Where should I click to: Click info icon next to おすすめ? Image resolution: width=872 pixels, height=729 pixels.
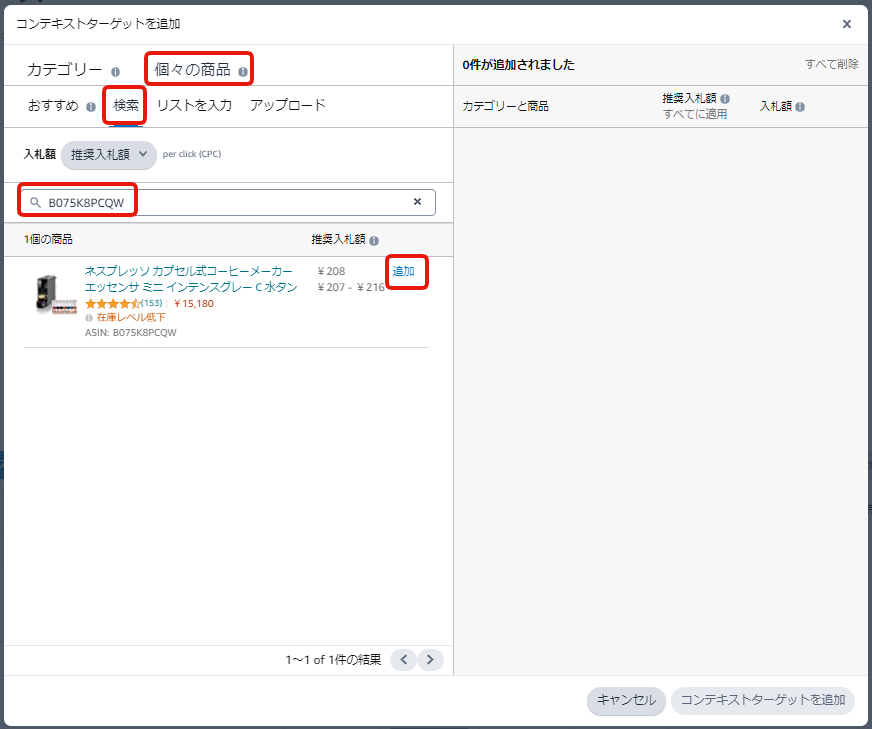tap(91, 107)
